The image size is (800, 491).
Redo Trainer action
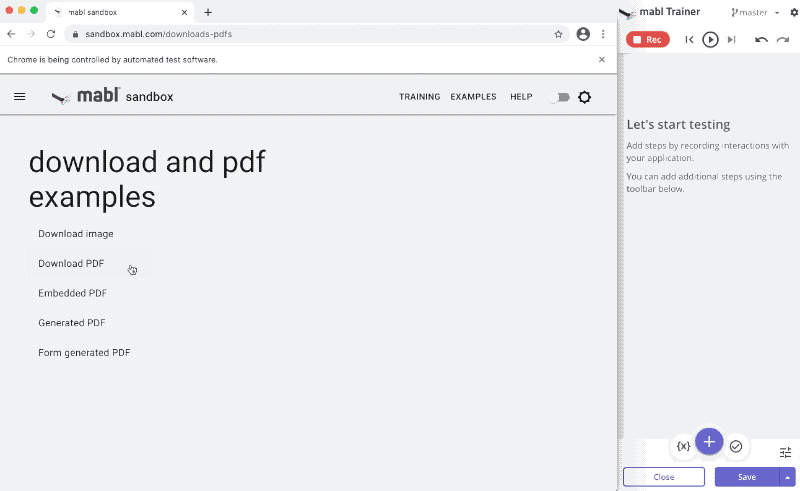[783, 39]
